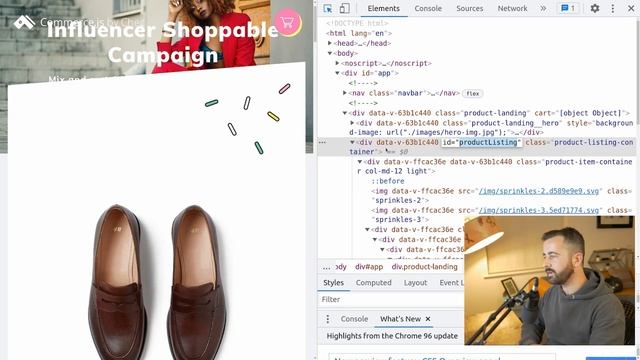Click into the Styles Filter field
Screen dimensions: 640x360
pyautogui.click(x=392, y=299)
